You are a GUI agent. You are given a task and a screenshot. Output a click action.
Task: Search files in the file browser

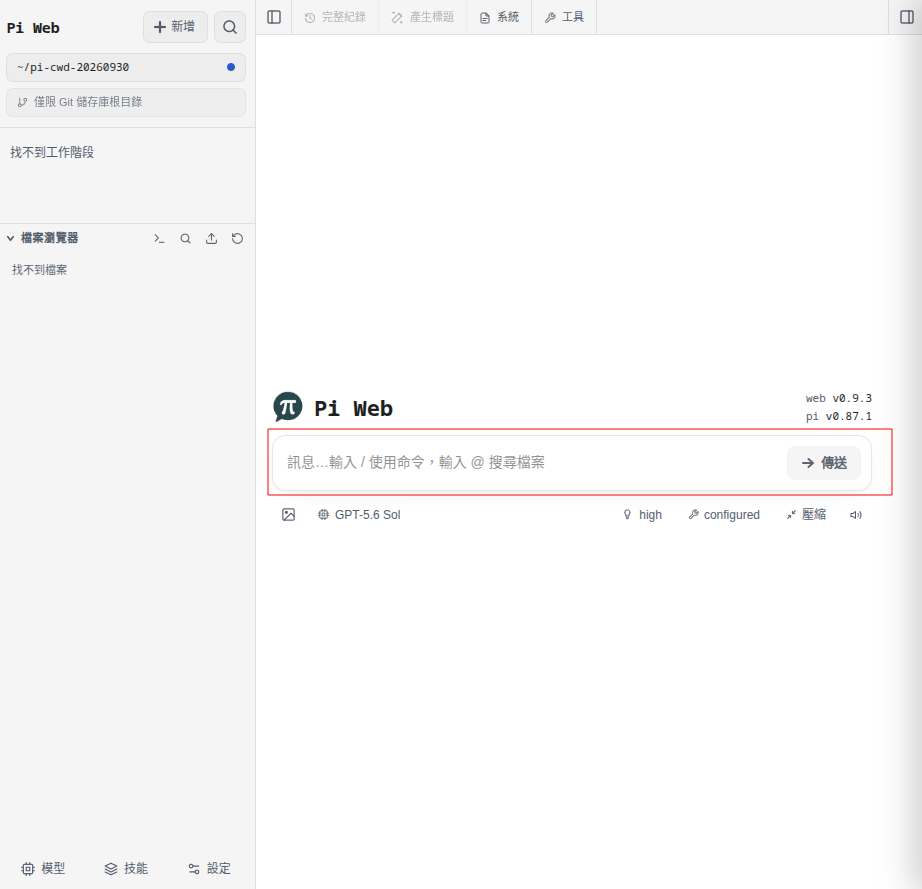tap(185, 239)
